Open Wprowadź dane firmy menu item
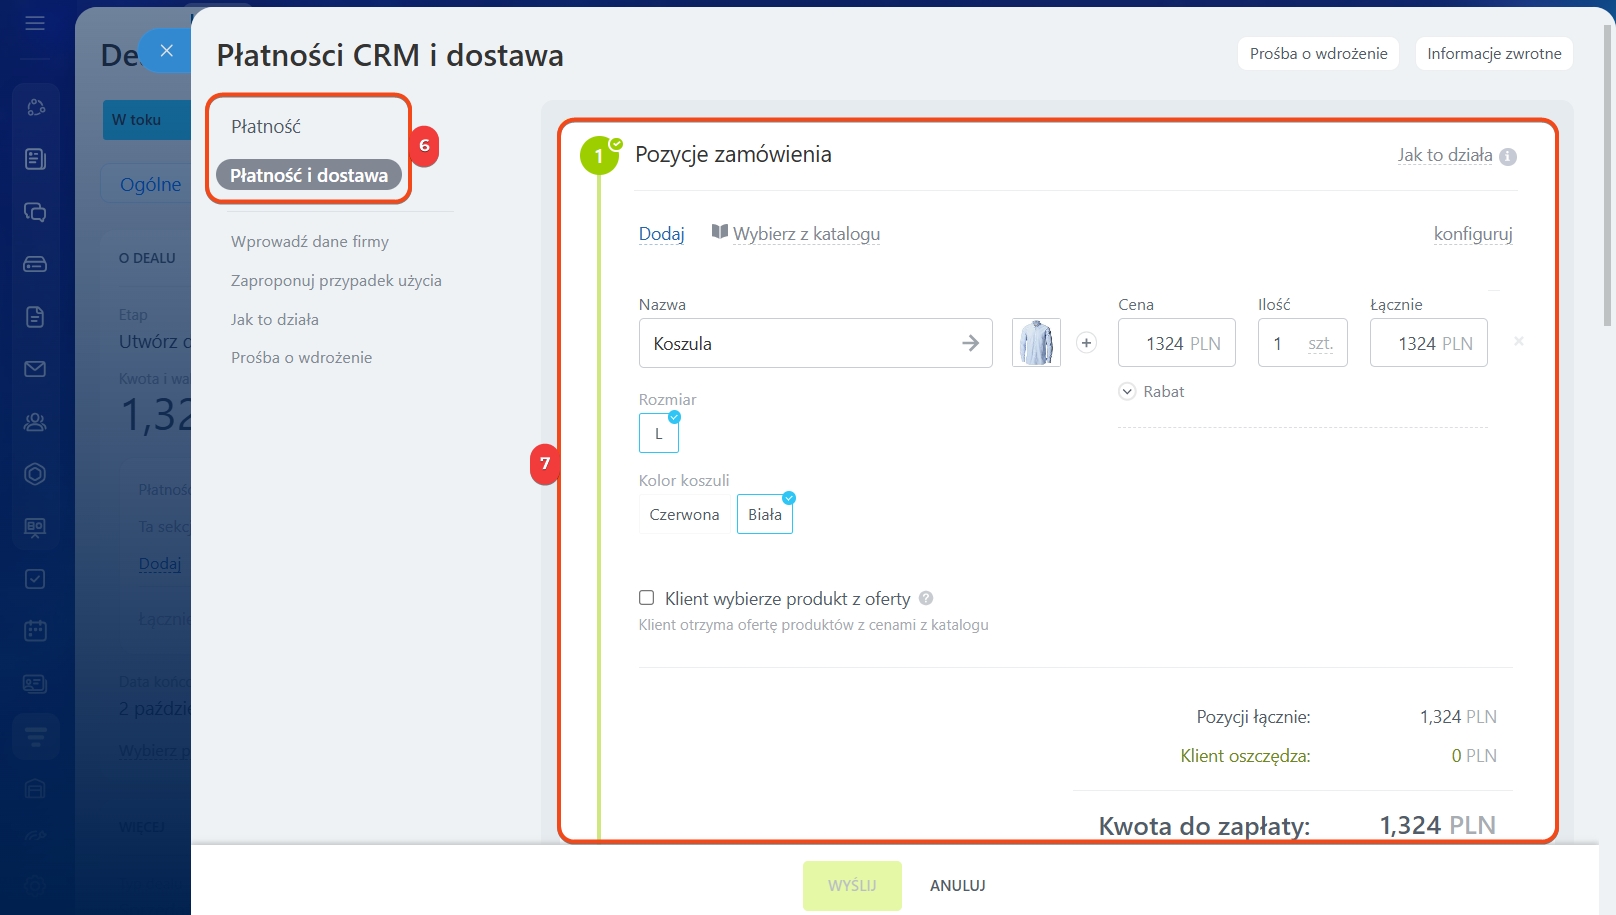1616x915 pixels. point(310,241)
